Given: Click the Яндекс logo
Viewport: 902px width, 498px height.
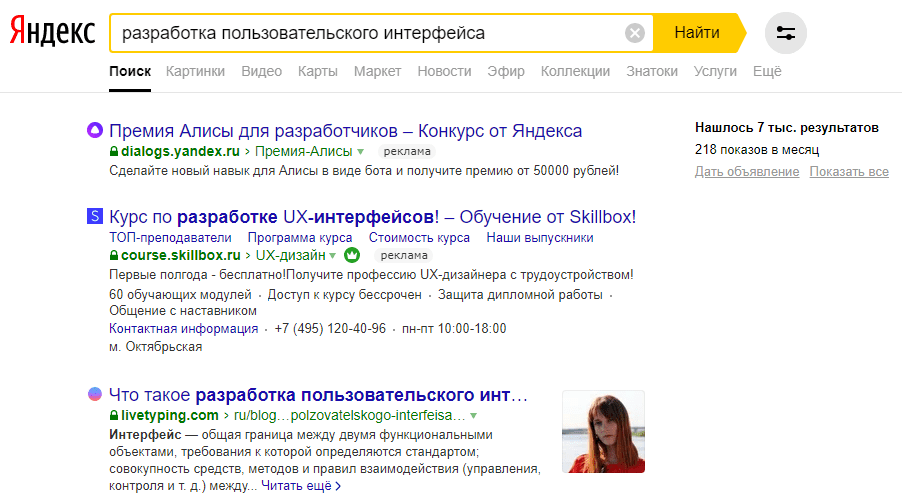Looking at the screenshot, I should coord(52,32).
